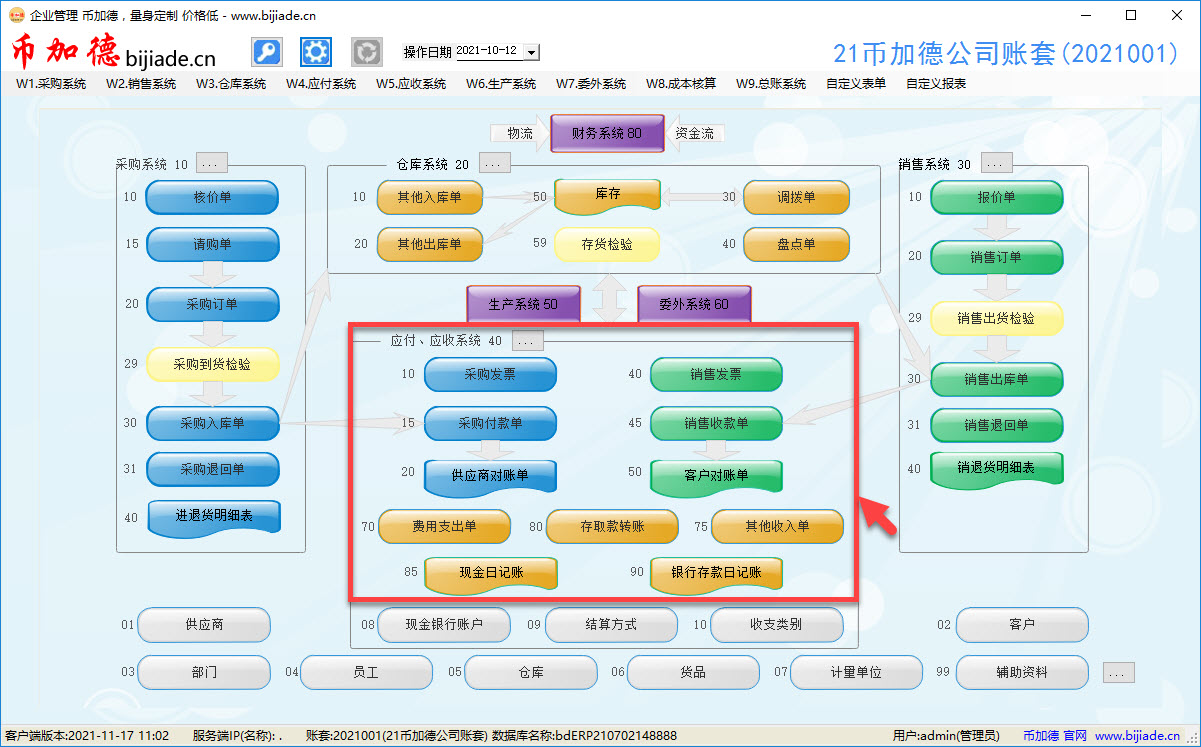Open the 银行存款日记账 bank journal node

716,573
